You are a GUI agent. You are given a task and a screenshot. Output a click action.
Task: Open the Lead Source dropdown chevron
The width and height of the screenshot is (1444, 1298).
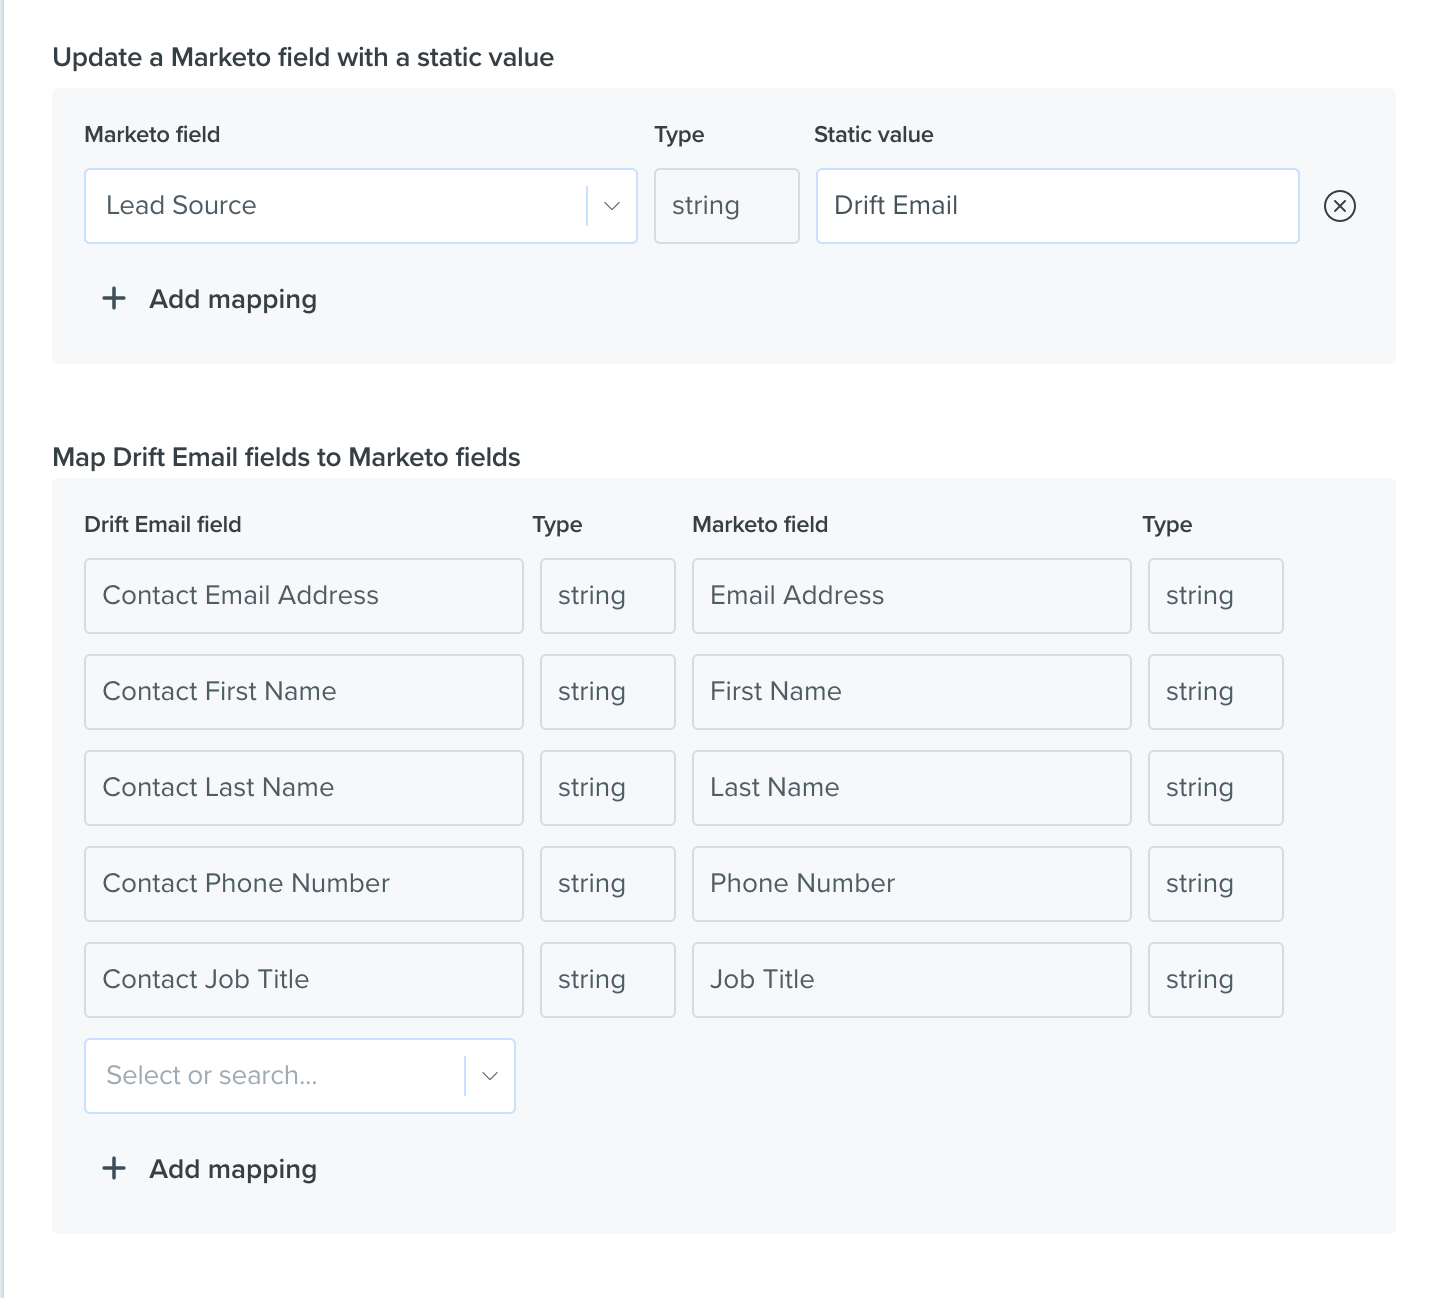coord(612,206)
